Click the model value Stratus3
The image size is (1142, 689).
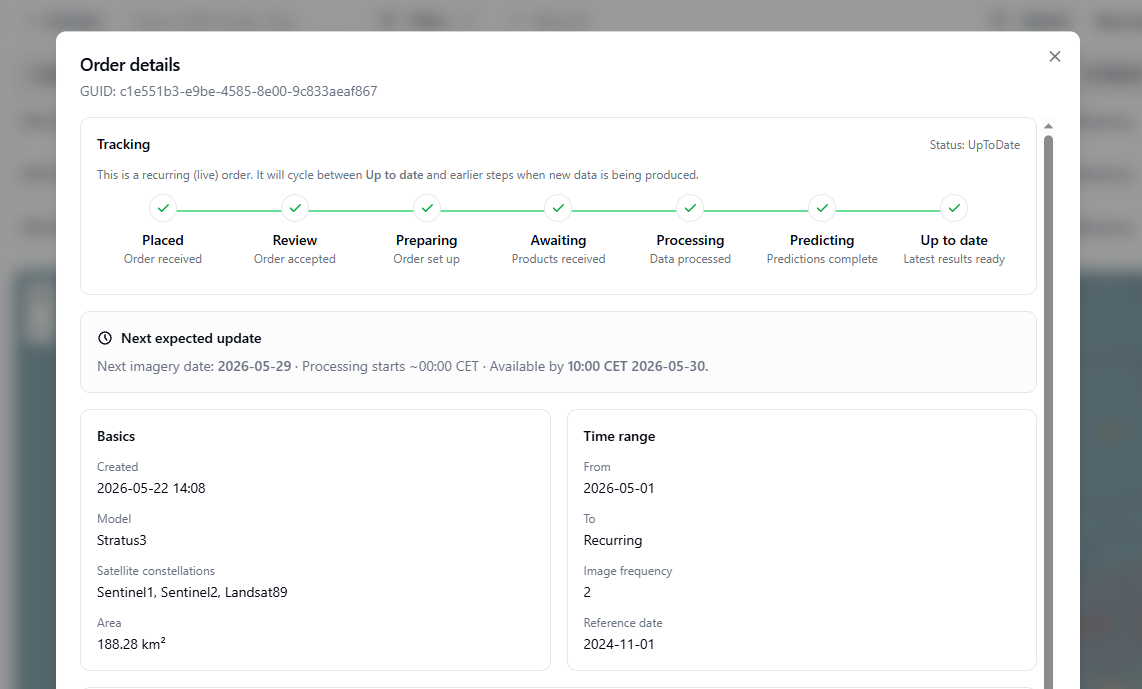[122, 540]
